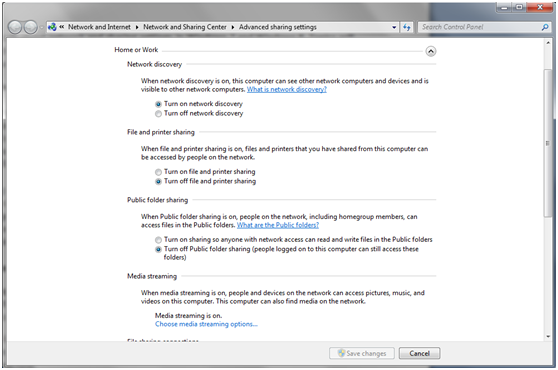Open the recent pages dropdown beside Forward button
558x370 pixels.
tap(42, 27)
